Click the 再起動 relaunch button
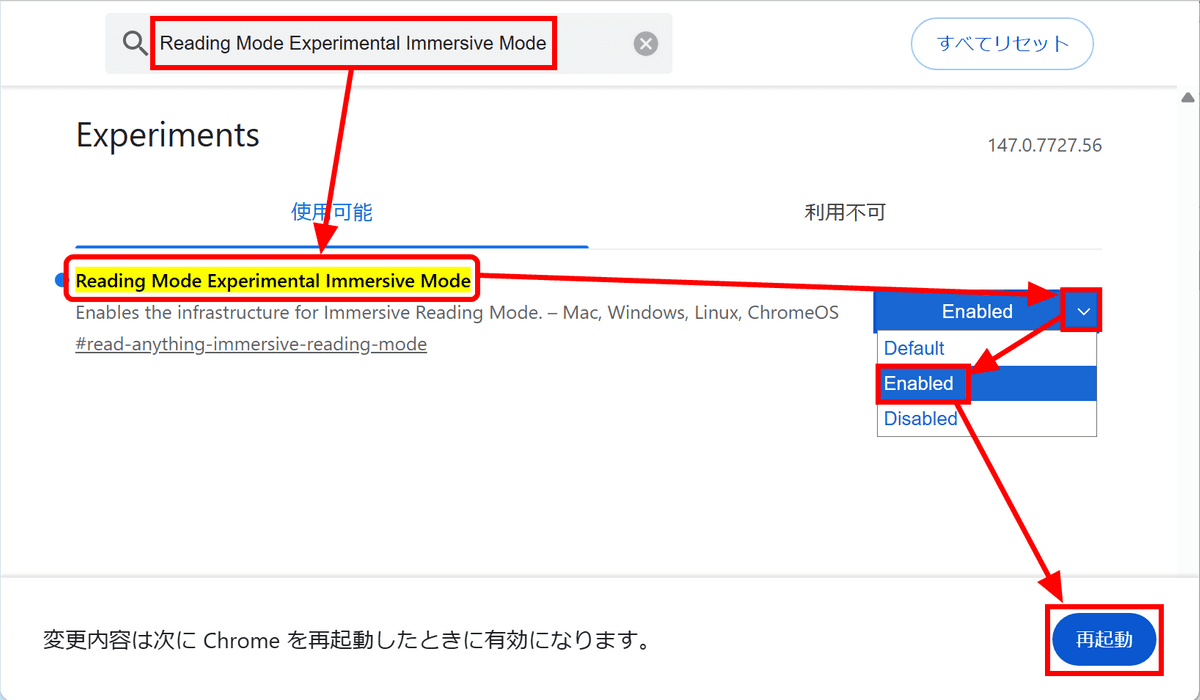Image resolution: width=1200 pixels, height=700 pixels. coord(1104,640)
